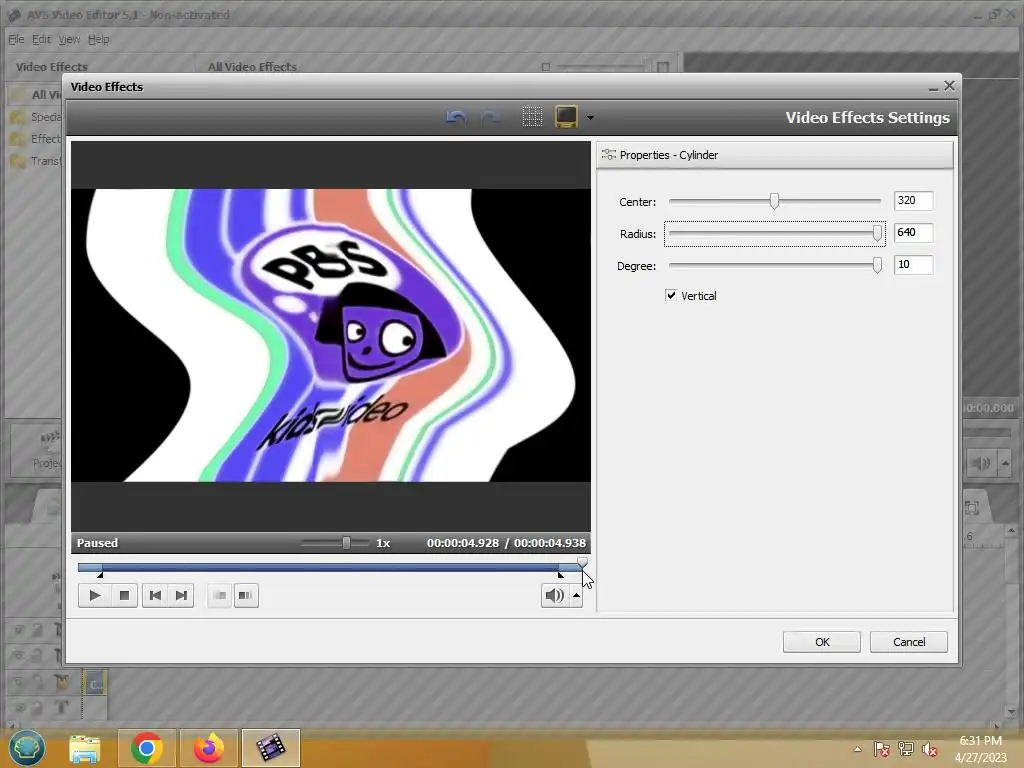Mute the preview volume speaker
Image resolution: width=1024 pixels, height=768 pixels.
(x=554, y=595)
